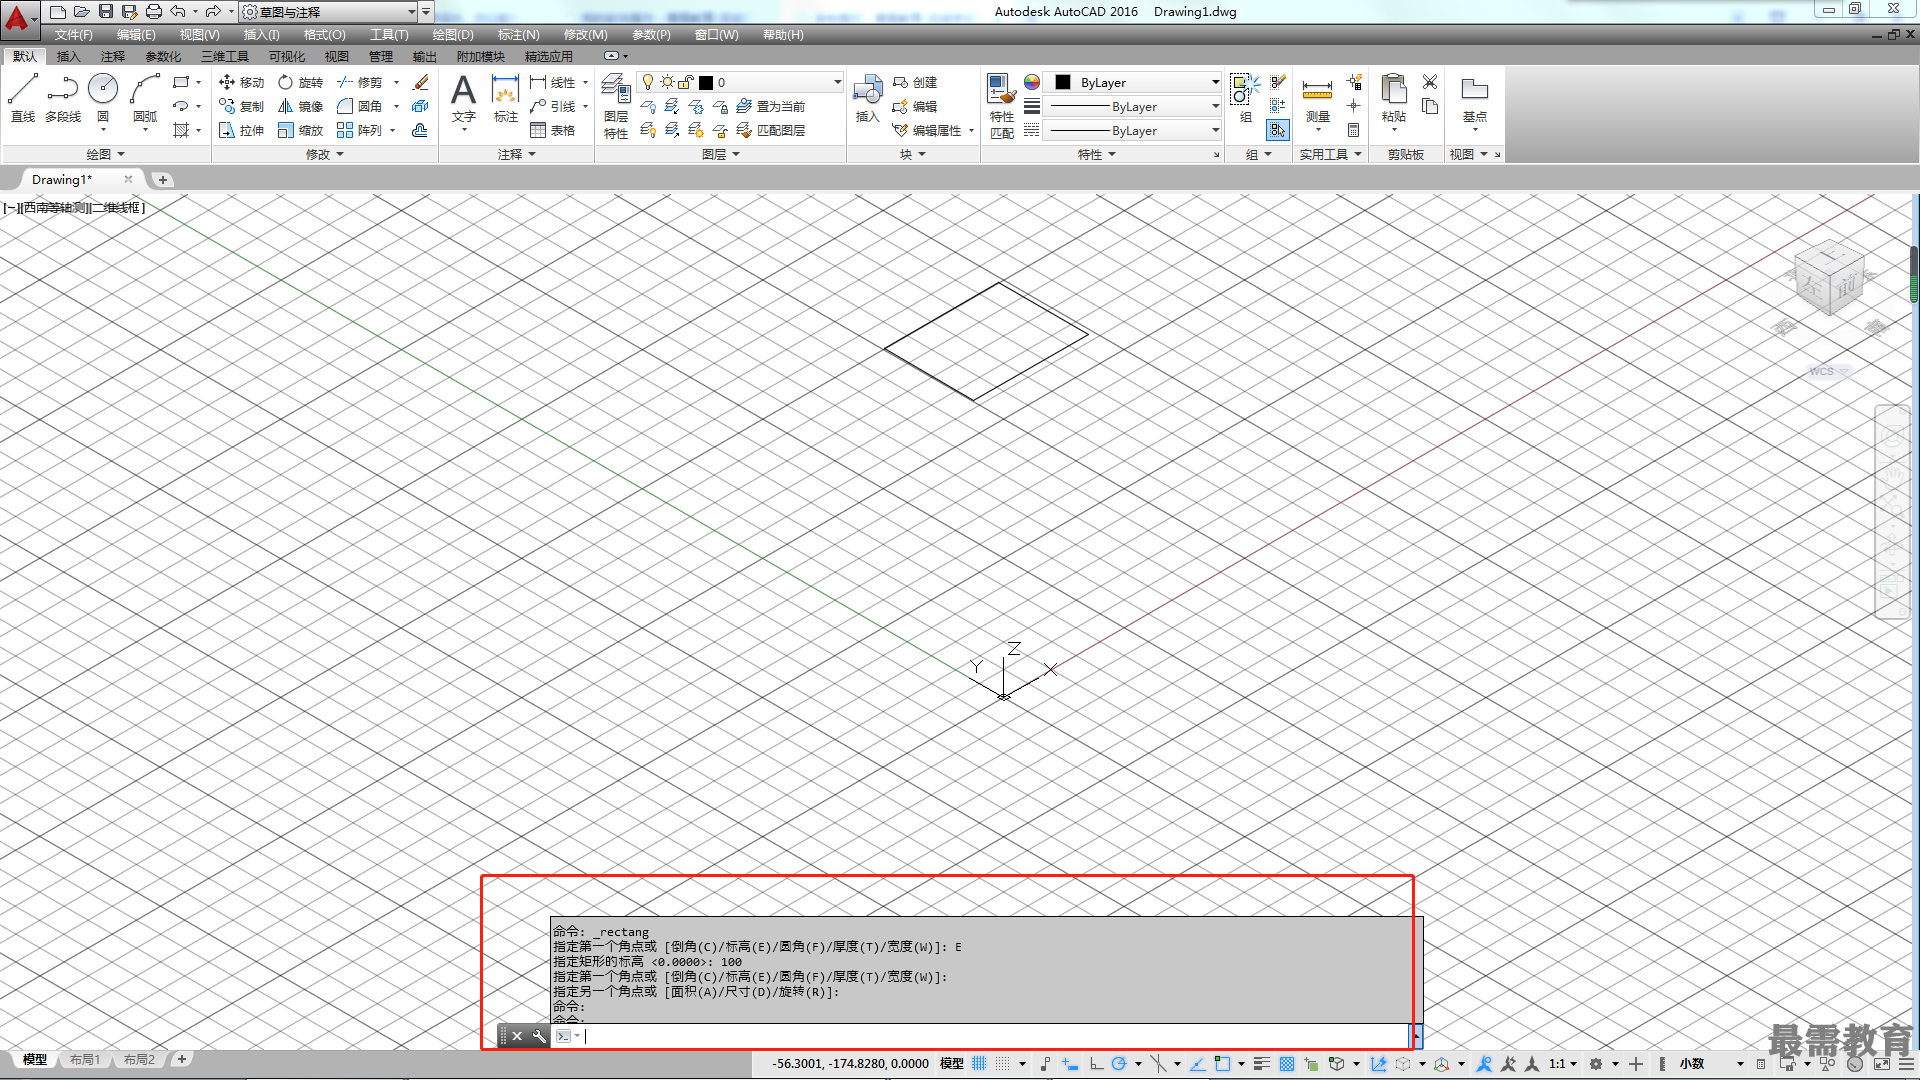Click the 镜像 (Mirror) tool
This screenshot has height=1080, width=1920.
pos(301,106)
